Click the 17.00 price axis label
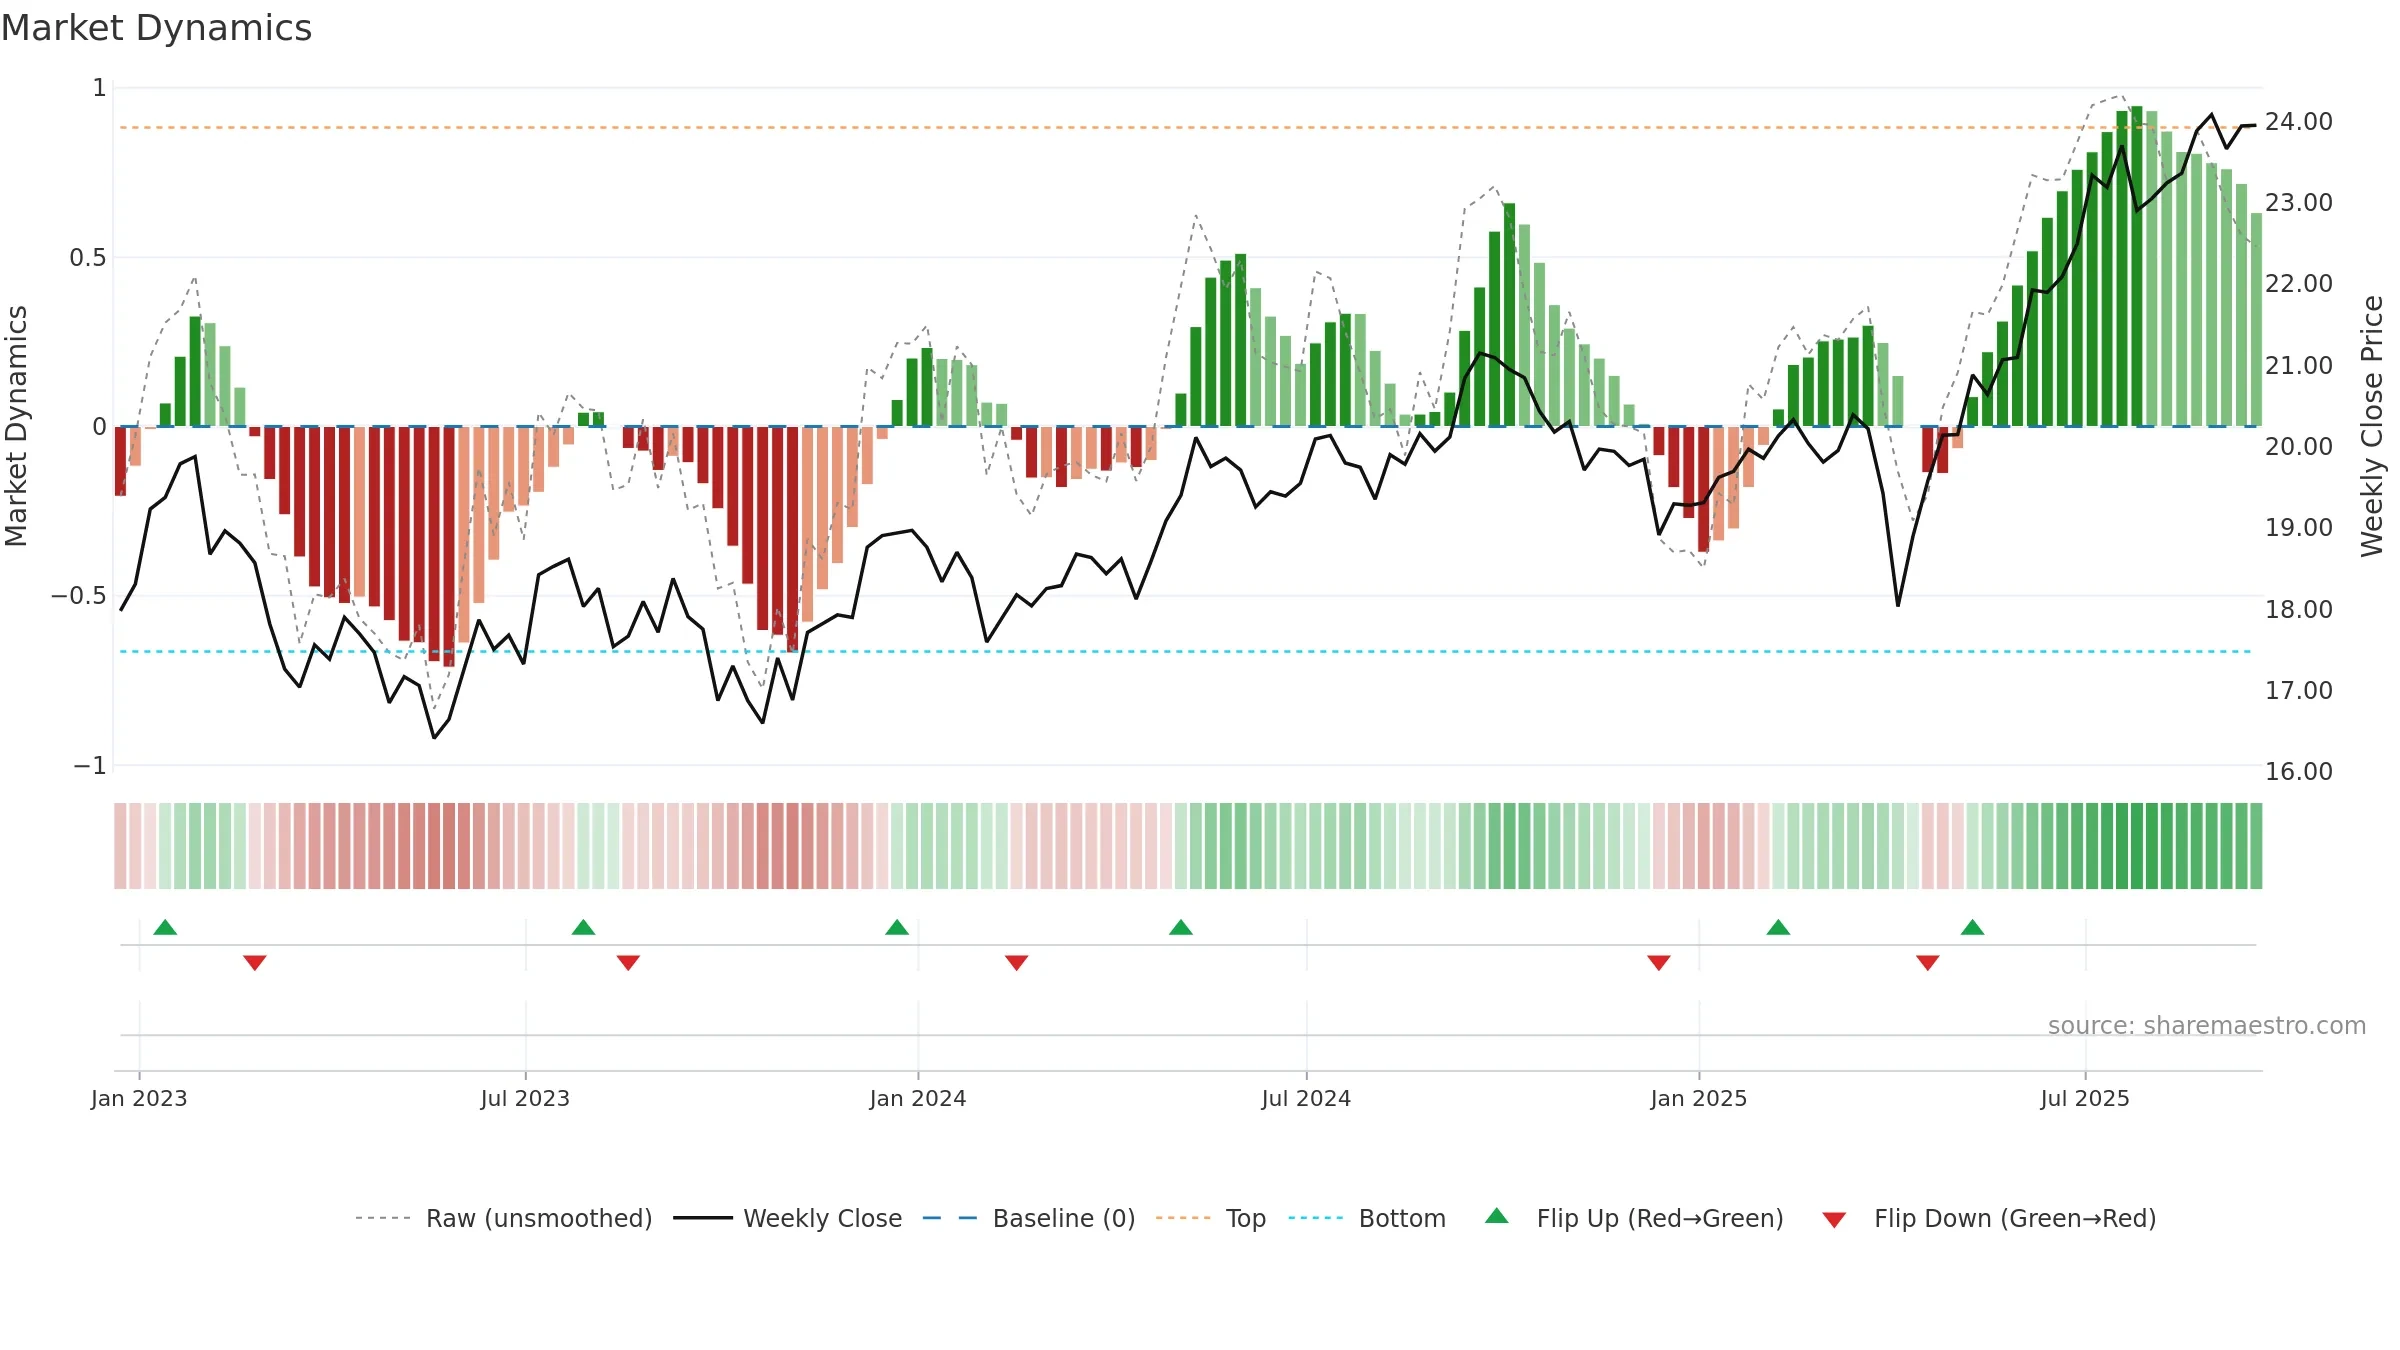 click(x=2299, y=690)
